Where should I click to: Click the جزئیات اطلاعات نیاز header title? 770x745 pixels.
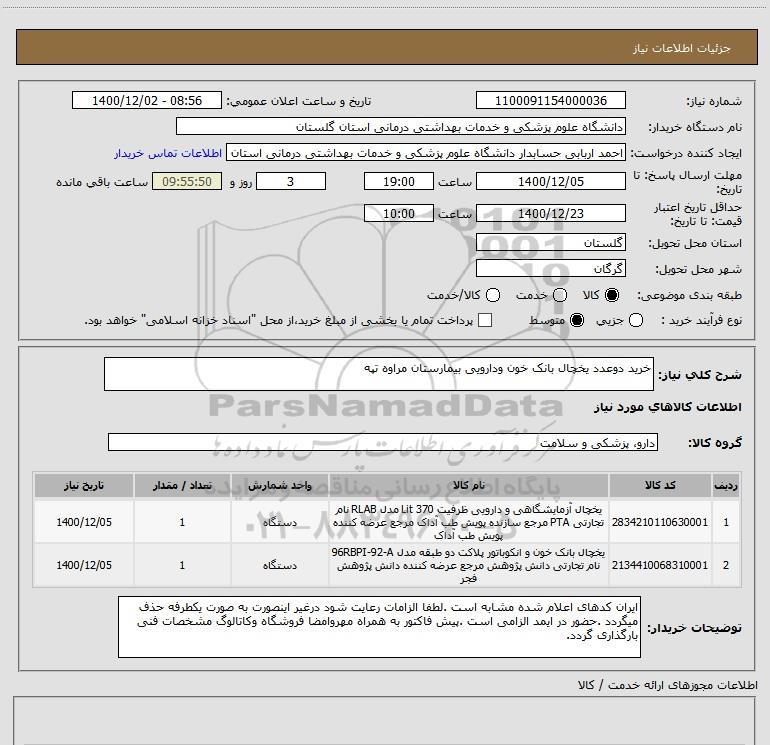click(682, 48)
